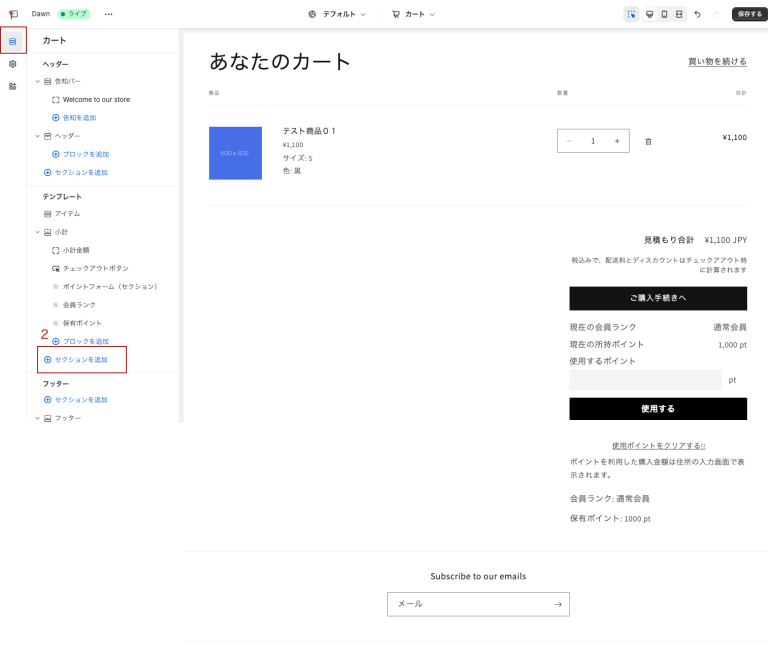Click the Subscribe to our emails heading
This screenshot has height=664, width=768.
tap(478, 576)
